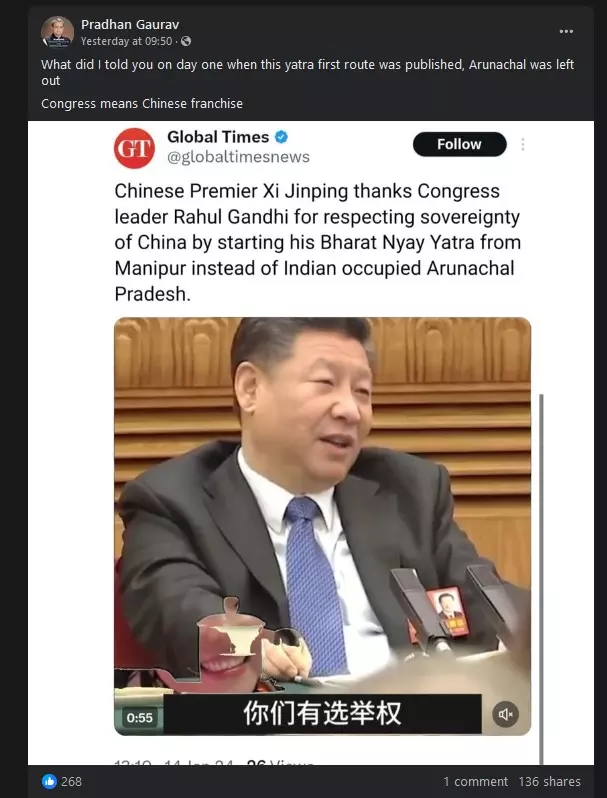
Task: Follow the Global Times account
Action: (x=459, y=144)
